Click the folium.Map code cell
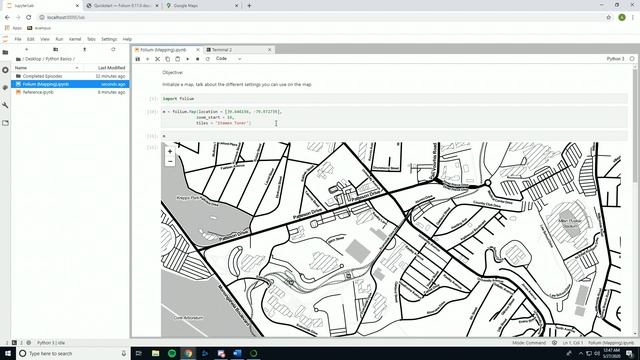Screen dimensions: 640x360 coord(394,117)
